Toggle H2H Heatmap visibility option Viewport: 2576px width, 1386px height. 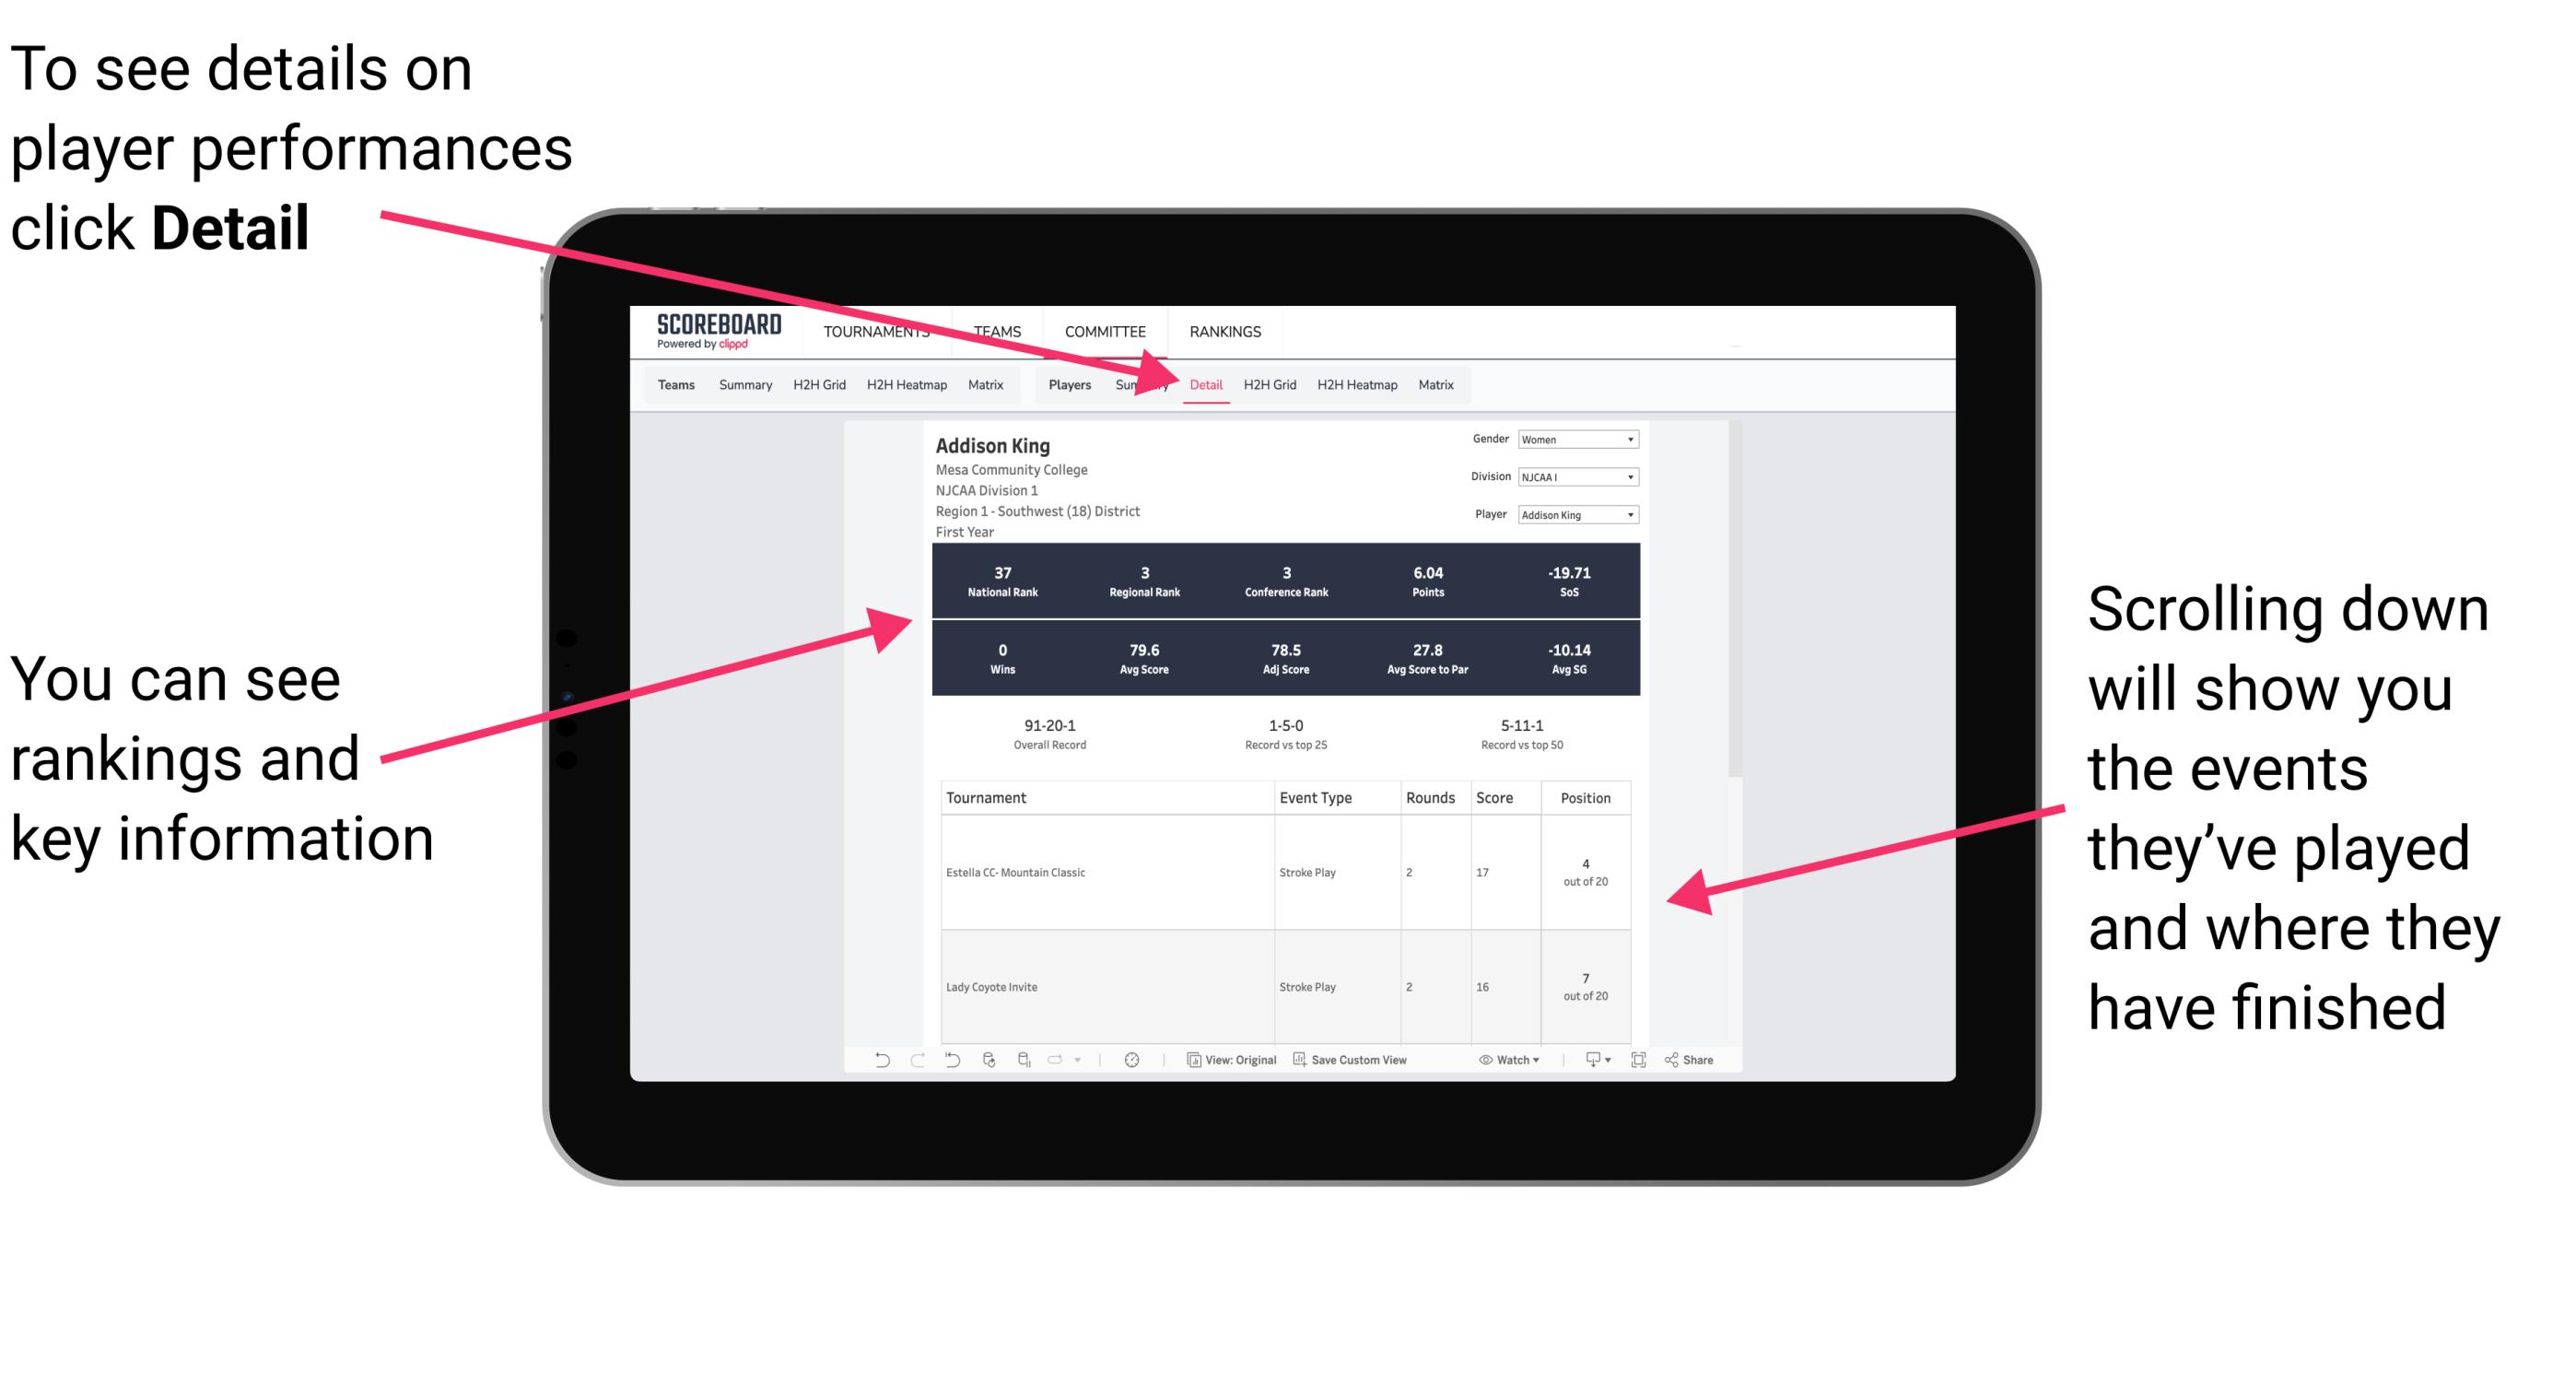click(1356, 384)
